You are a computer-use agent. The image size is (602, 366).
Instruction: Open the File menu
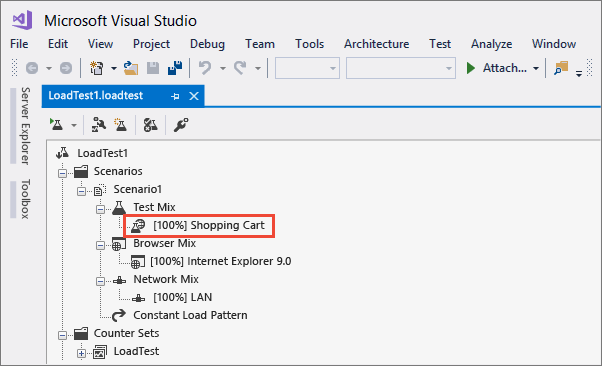pyautogui.click(x=19, y=44)
